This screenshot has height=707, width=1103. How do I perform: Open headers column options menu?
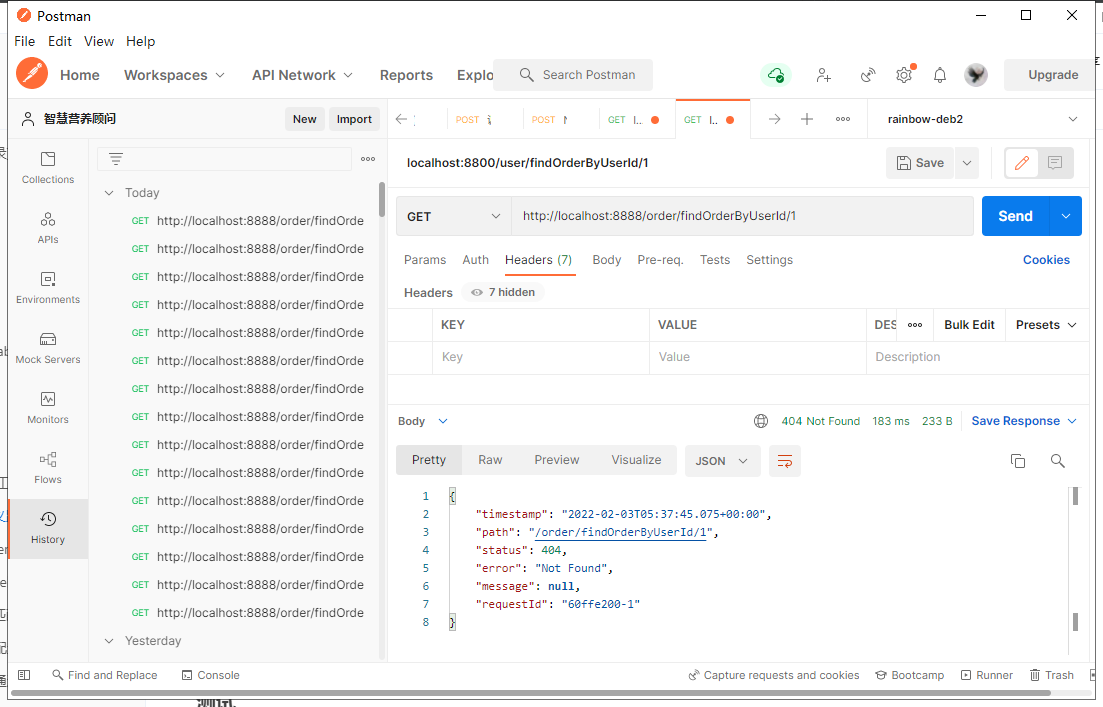tap(914, 324)
